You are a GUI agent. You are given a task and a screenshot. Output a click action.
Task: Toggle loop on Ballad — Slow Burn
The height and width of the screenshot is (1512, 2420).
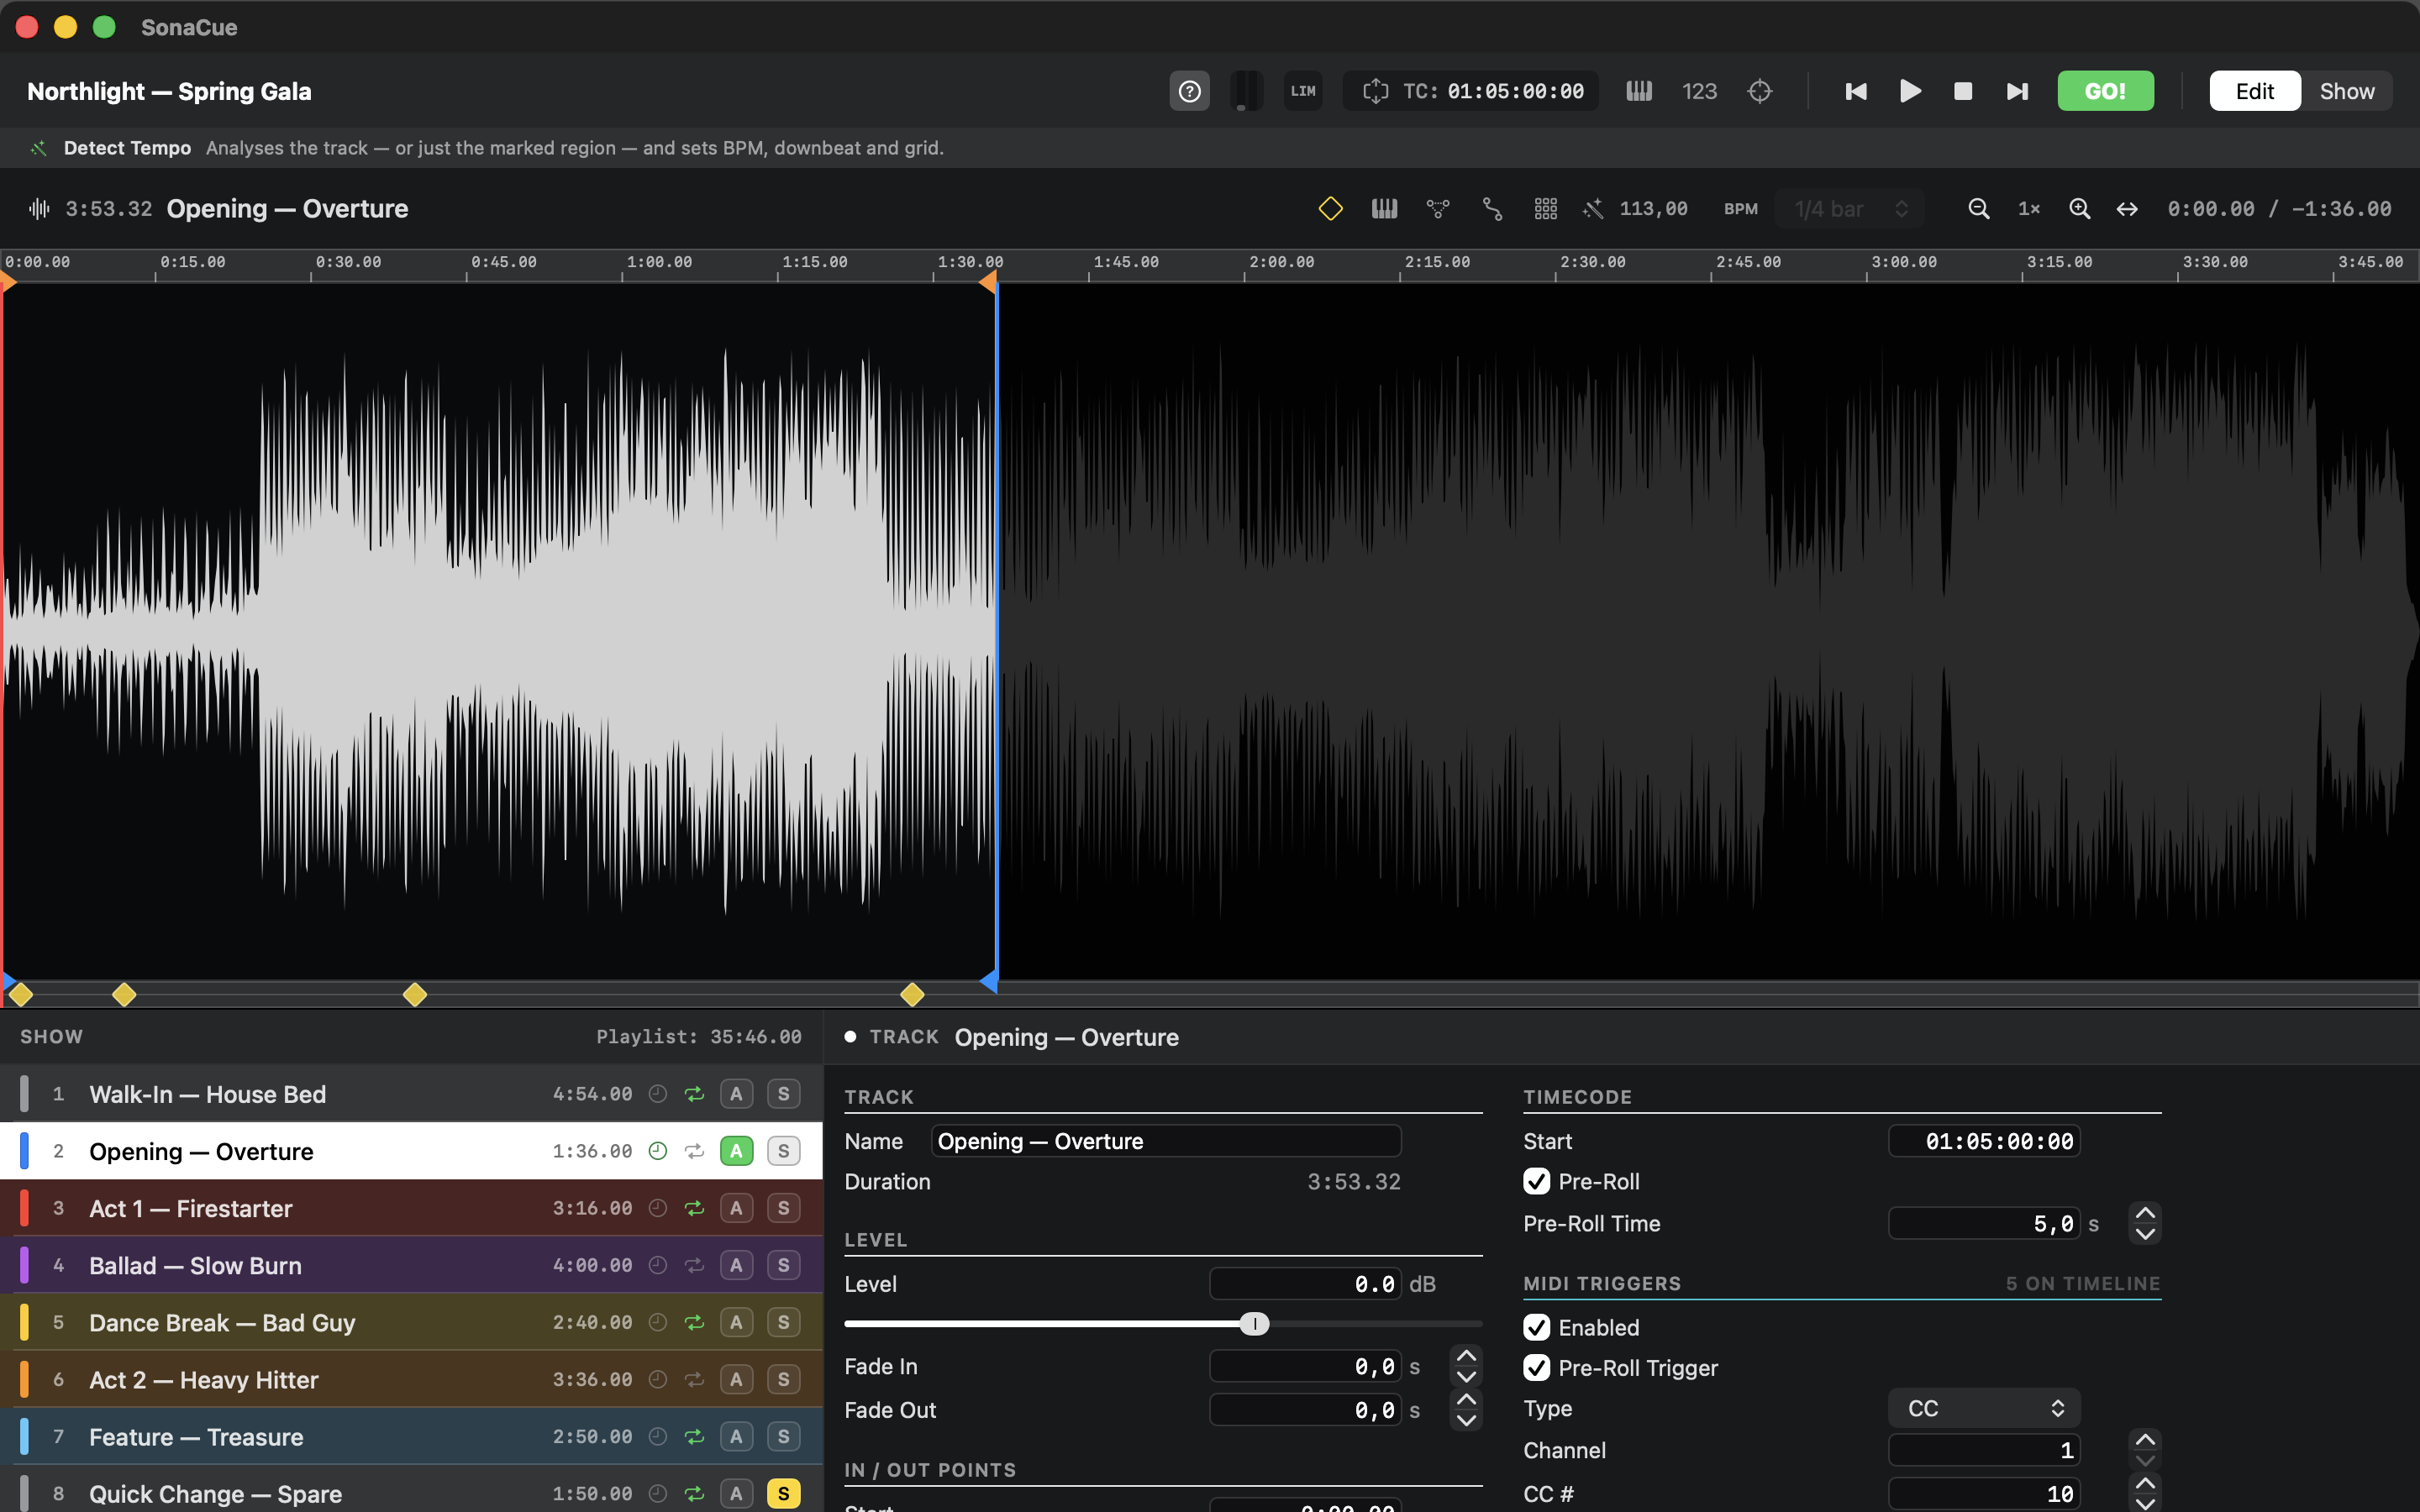pyautogui.click(x=694, y=1265)
